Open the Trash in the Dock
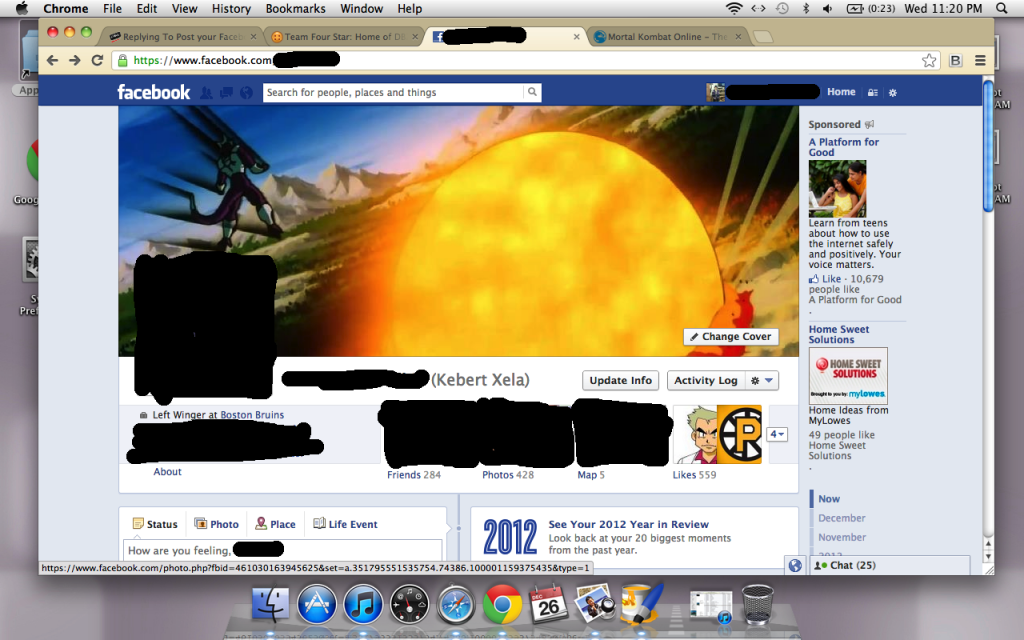 coord(758,604)
